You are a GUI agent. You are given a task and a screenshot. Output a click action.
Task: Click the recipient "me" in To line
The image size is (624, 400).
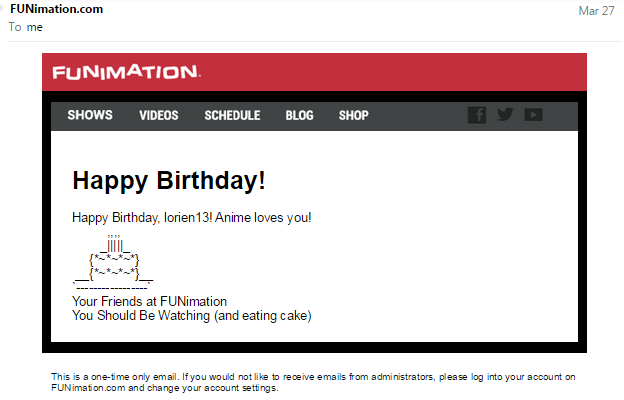[x=35, y=27]
